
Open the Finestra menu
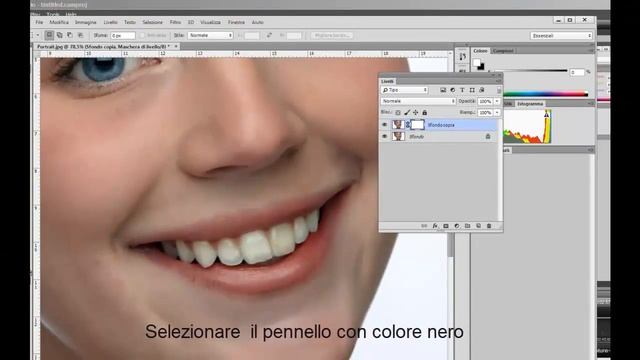[x=236, y=22]
